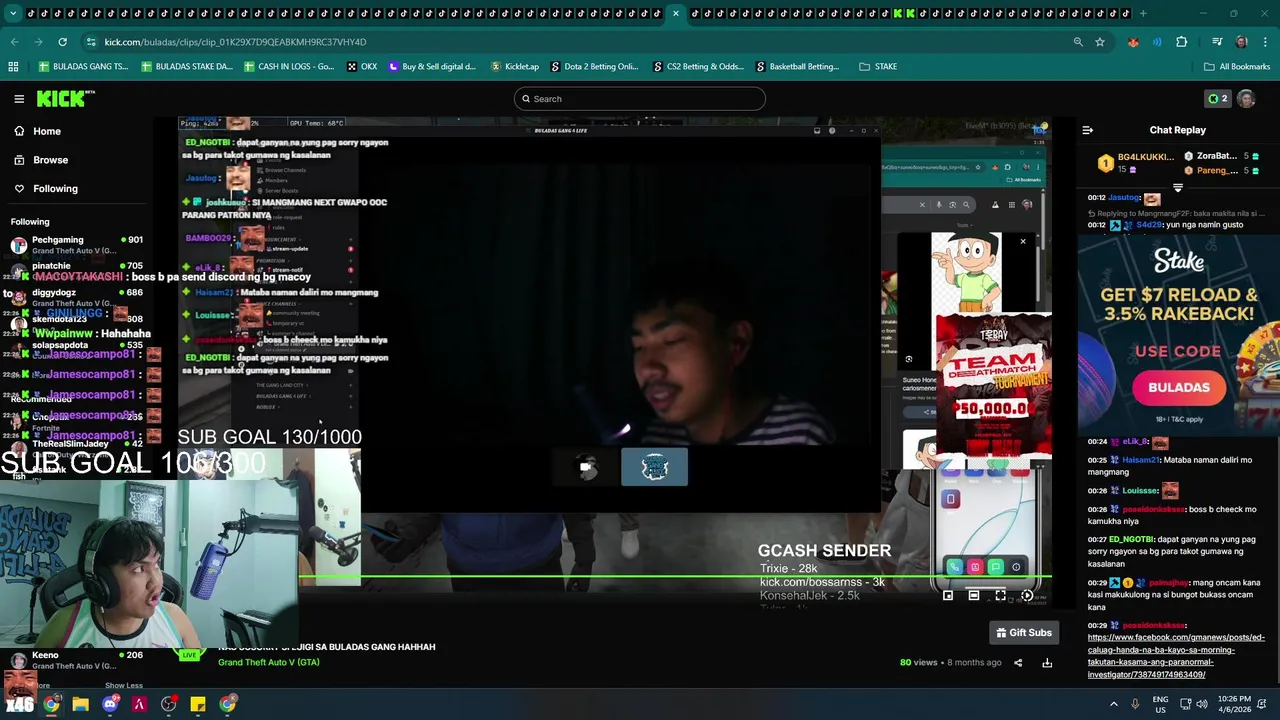Open the gmanews Facebook link in chat
1280x720 pixels.
(1176, 656)
